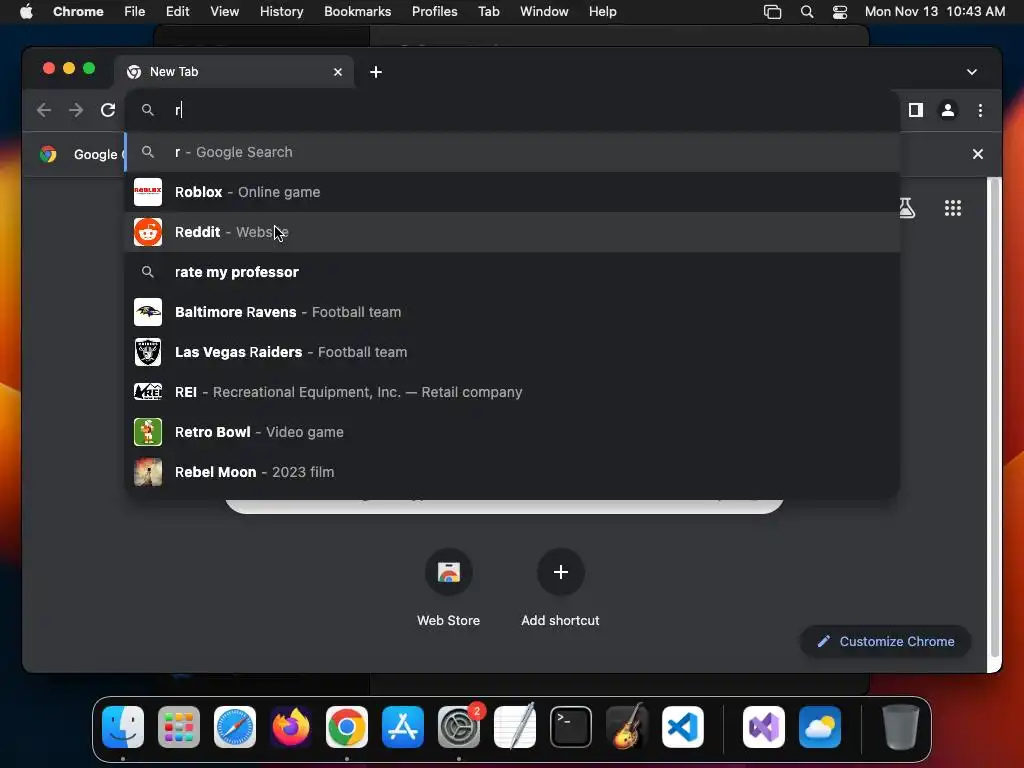
Task: Click the Forward navigation arrow
Action: (x=76, y=110)
